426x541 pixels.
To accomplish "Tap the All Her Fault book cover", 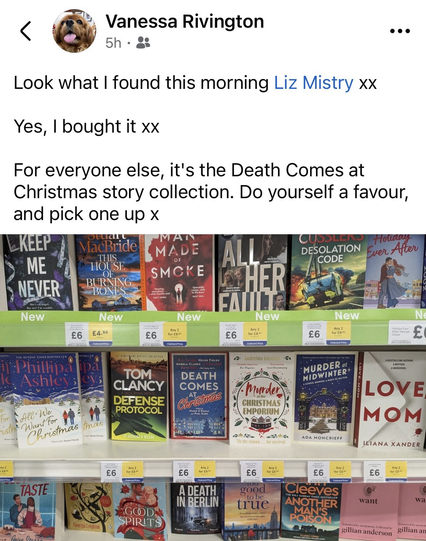I will pos(253,273).
